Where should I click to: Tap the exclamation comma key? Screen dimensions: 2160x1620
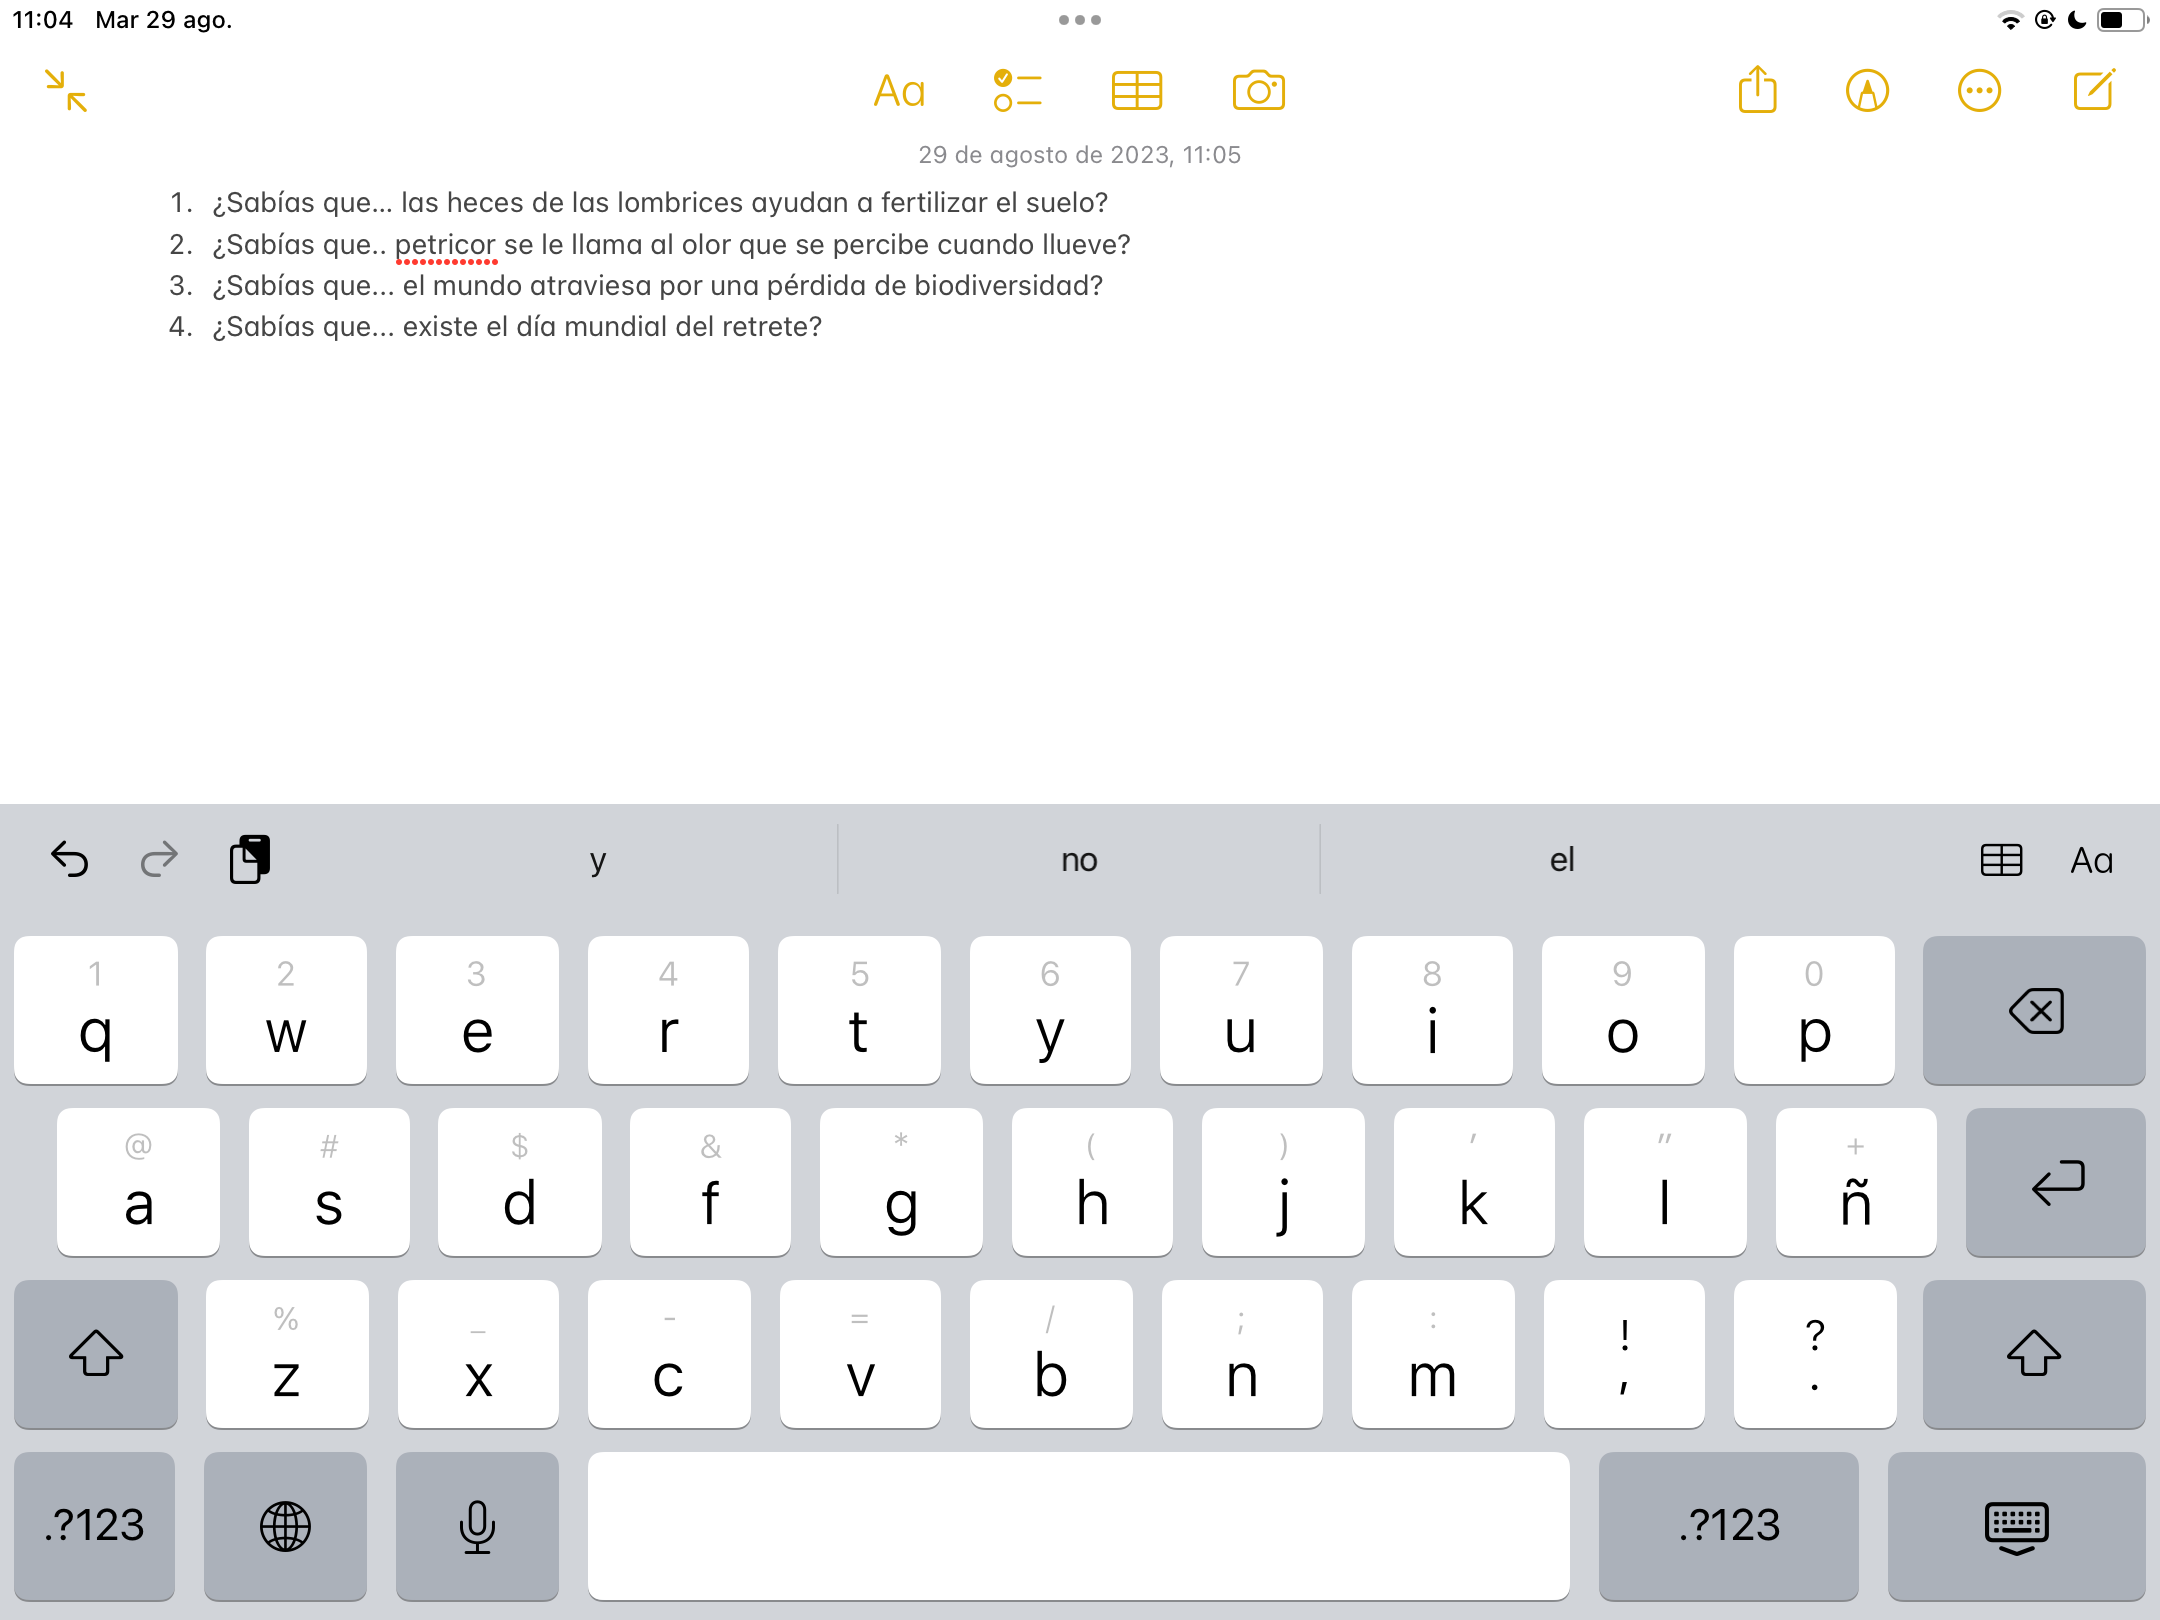(x=1624, y=1354)
